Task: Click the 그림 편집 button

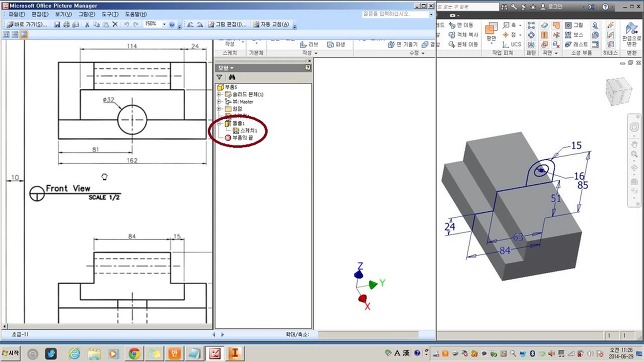Action: [x=227, y=25]
